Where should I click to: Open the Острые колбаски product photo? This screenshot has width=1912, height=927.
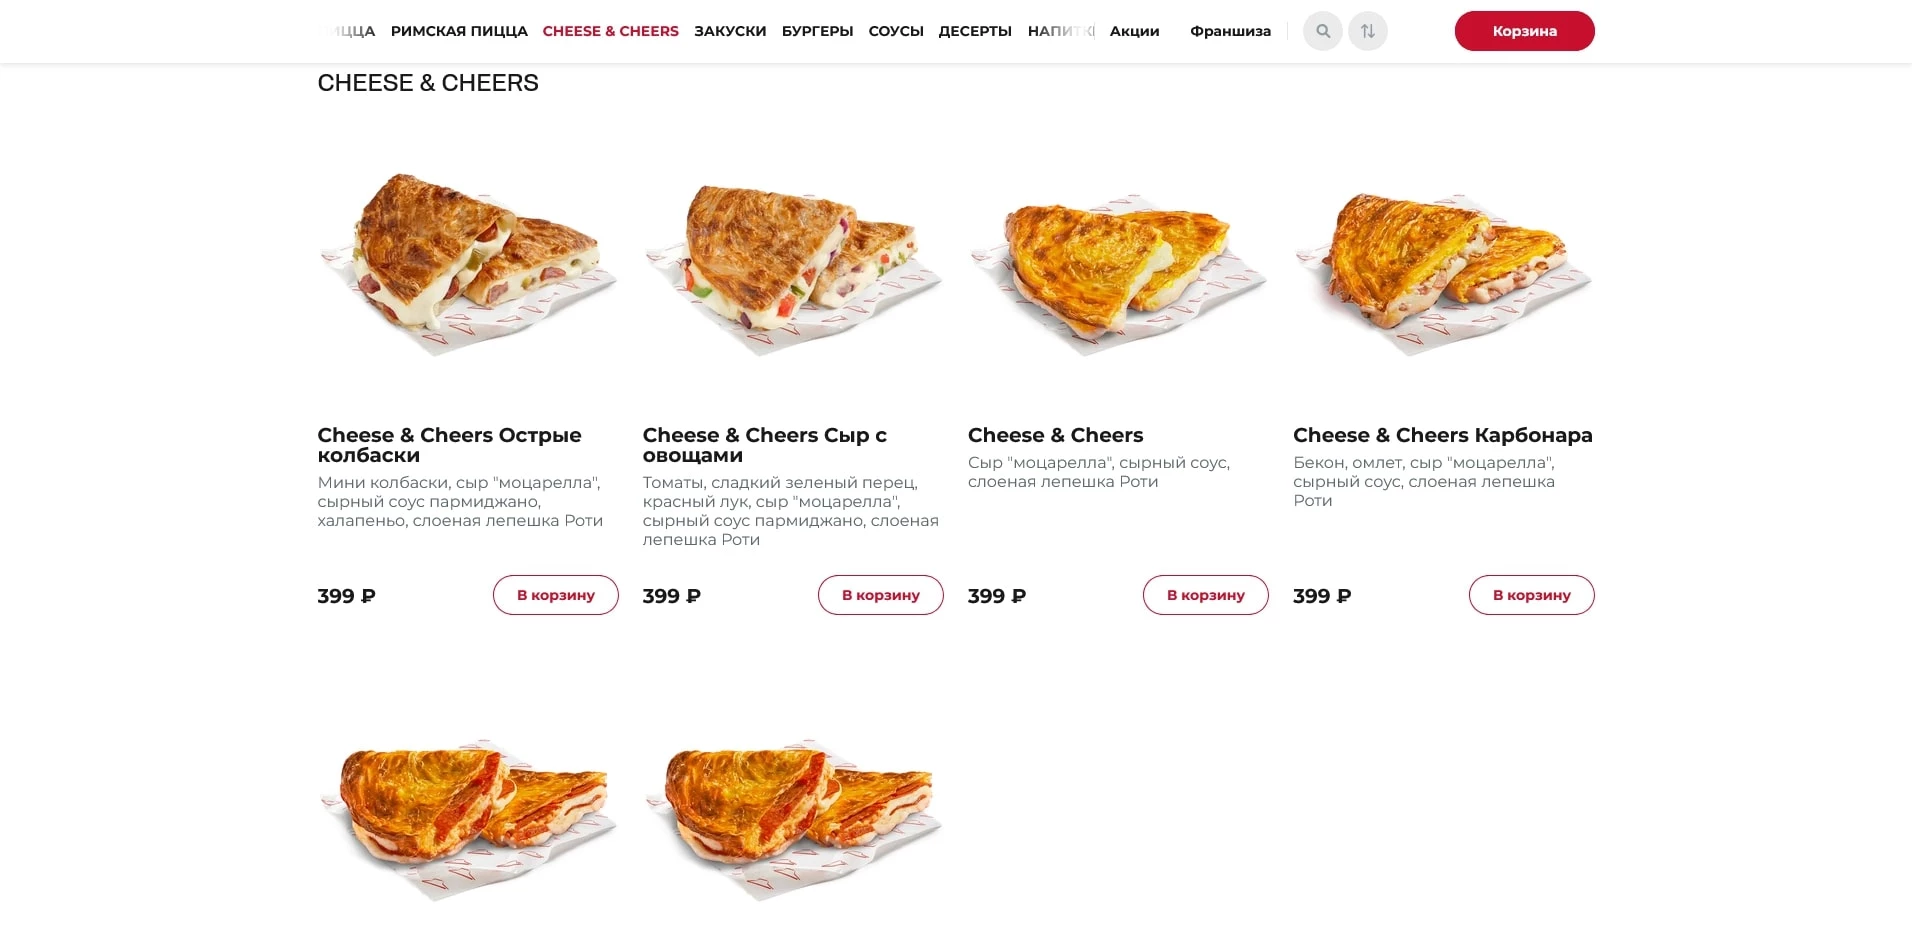(x=467, y=263)
